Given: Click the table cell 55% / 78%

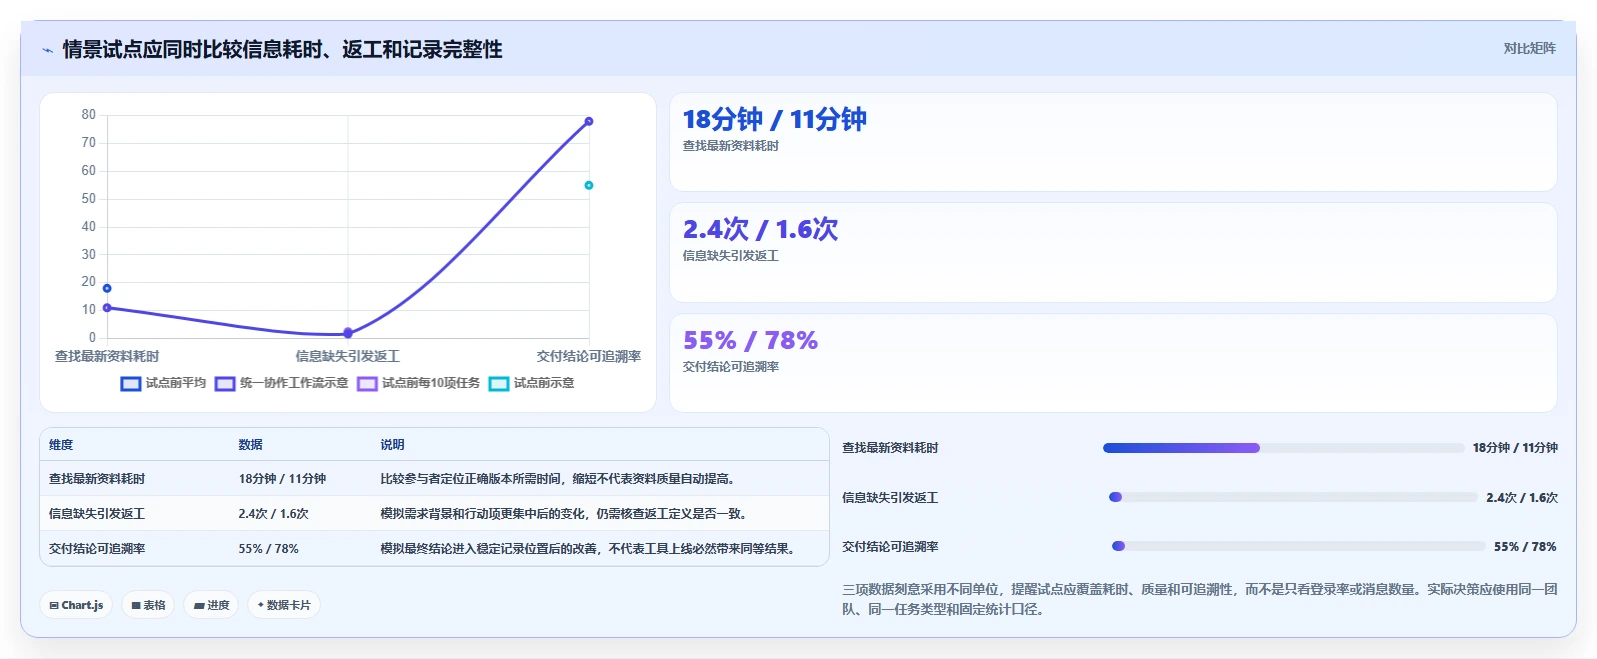Looking at the screenshot, I should [268, 549].
